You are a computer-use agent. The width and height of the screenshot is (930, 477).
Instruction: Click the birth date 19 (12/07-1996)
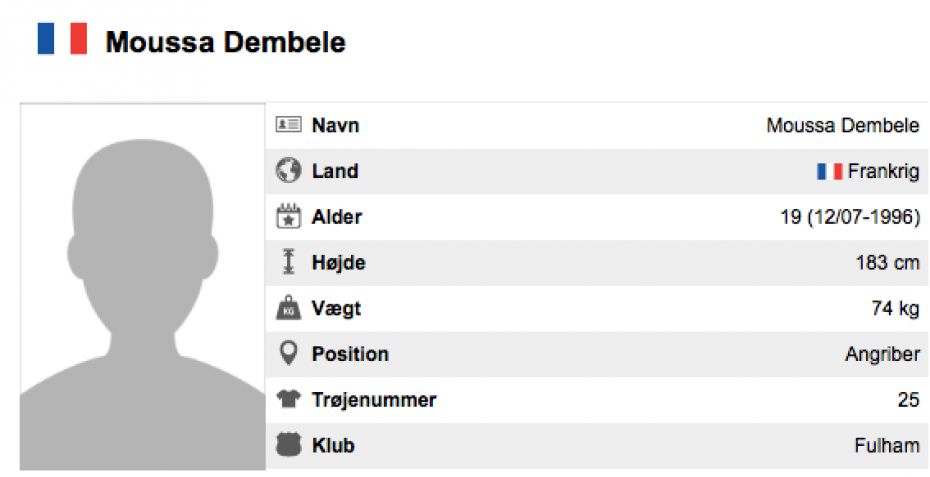point(850,217)
